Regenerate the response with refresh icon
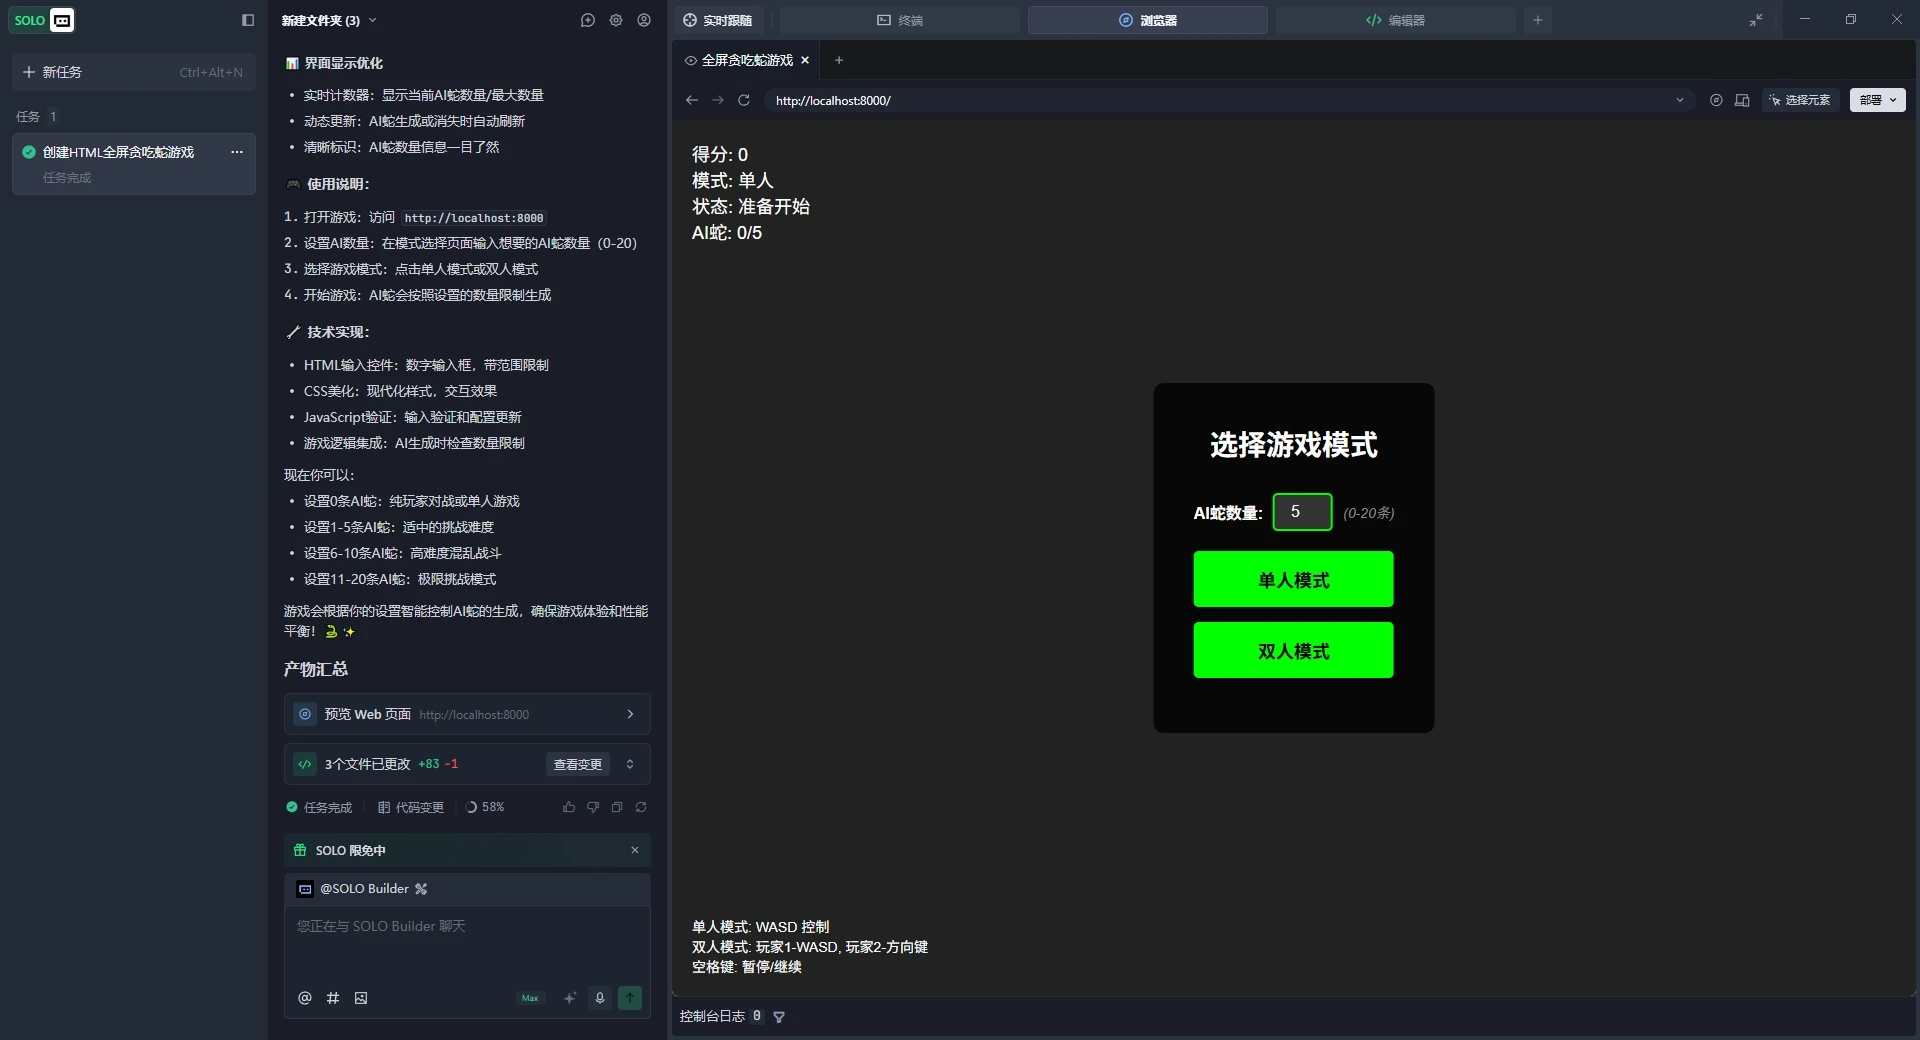 coord(641,807)
